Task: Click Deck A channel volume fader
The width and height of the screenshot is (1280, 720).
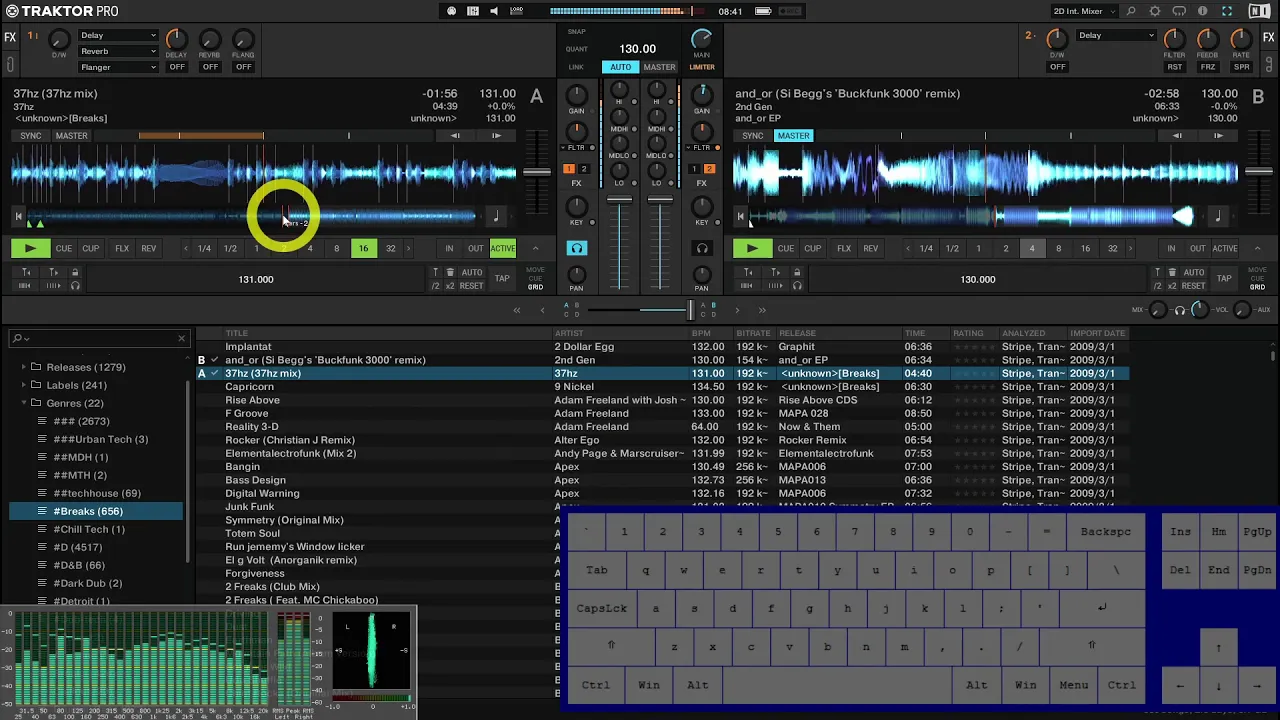Action: 620,200
